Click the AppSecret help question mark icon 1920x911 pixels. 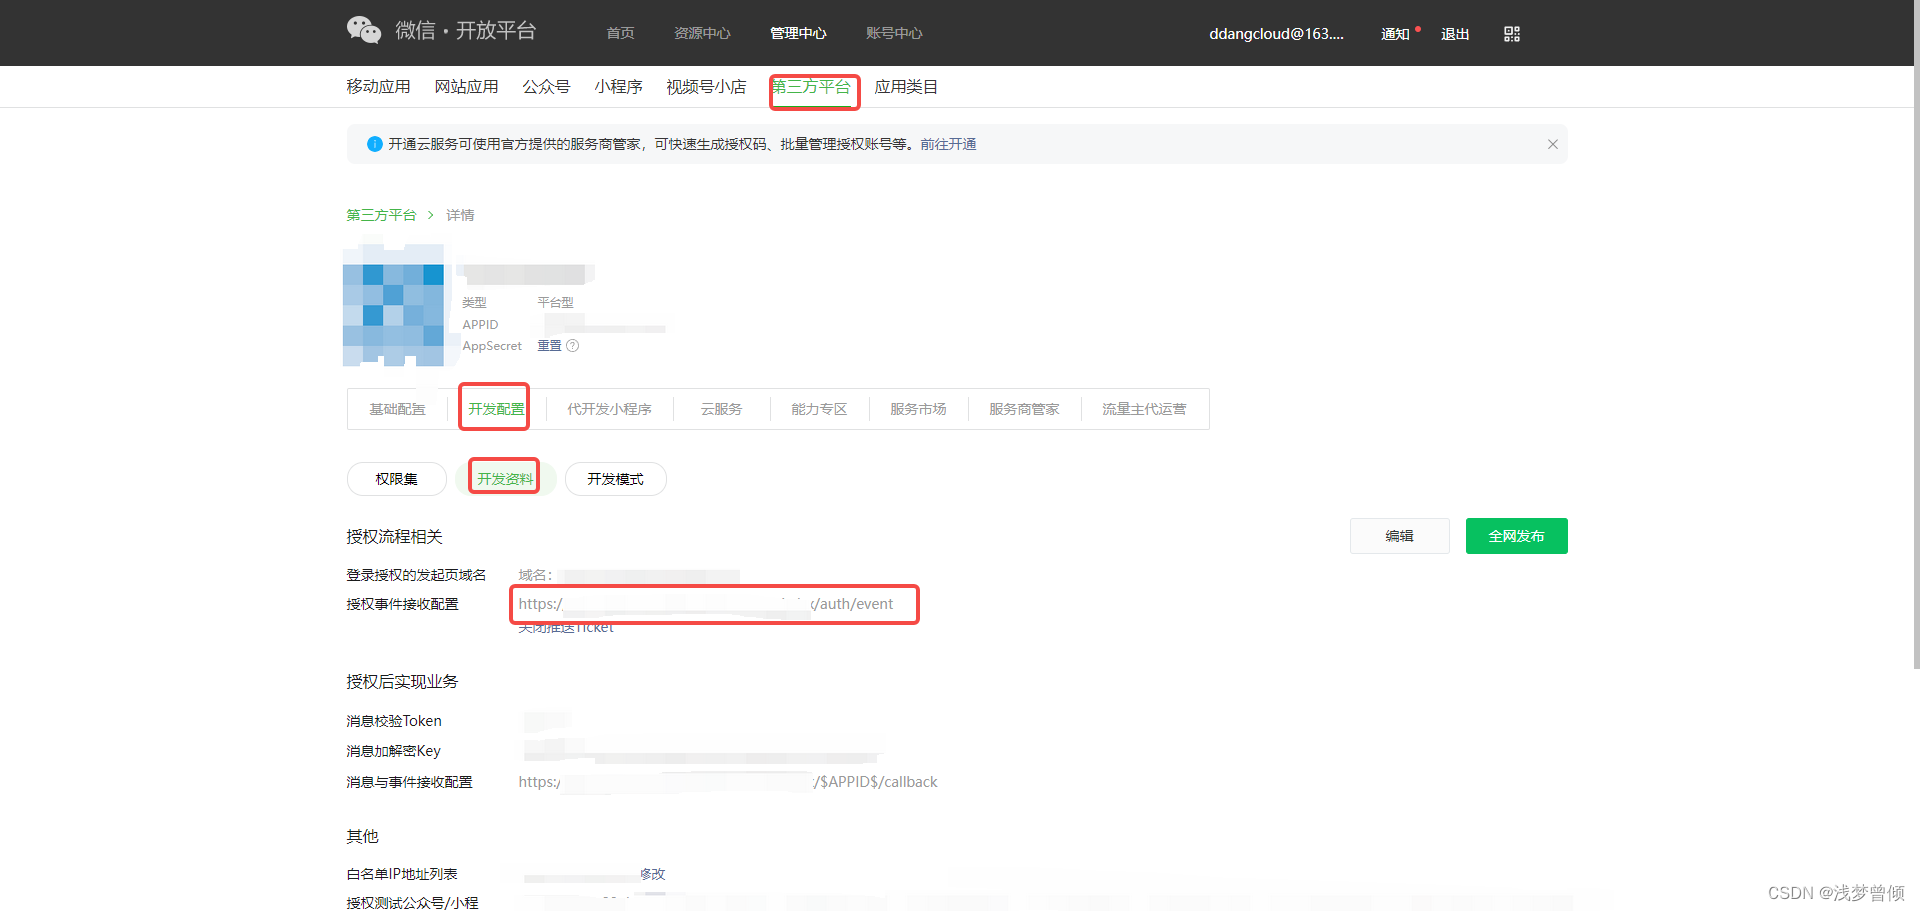pos(573,346)
